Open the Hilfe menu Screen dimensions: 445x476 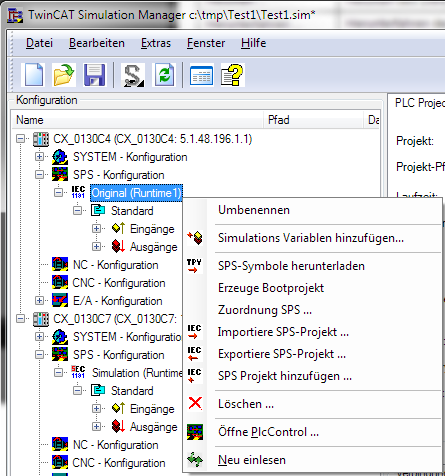pyautogui.click(x=253, y=43)
